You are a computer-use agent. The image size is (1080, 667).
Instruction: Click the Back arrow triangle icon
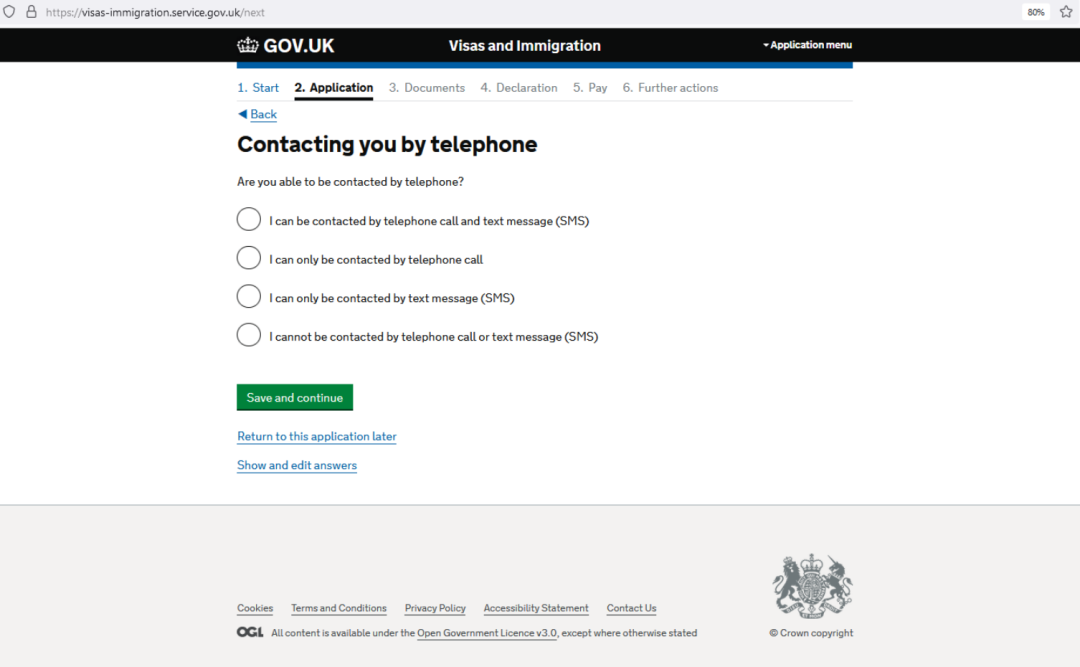coord(242,114)
